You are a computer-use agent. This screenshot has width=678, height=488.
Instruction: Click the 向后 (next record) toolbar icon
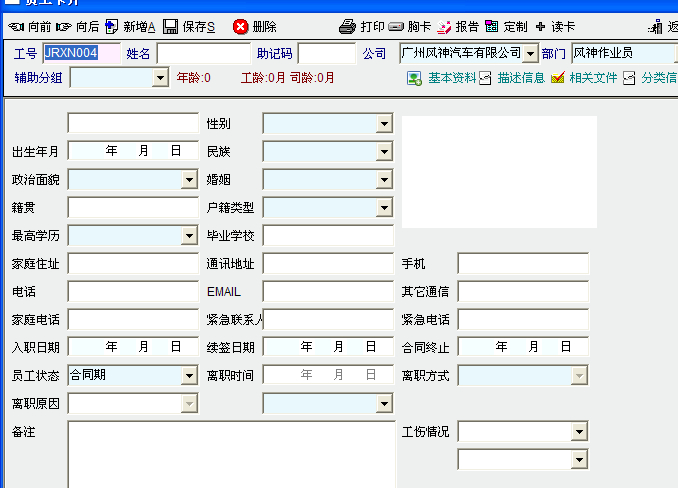[64, 27]
